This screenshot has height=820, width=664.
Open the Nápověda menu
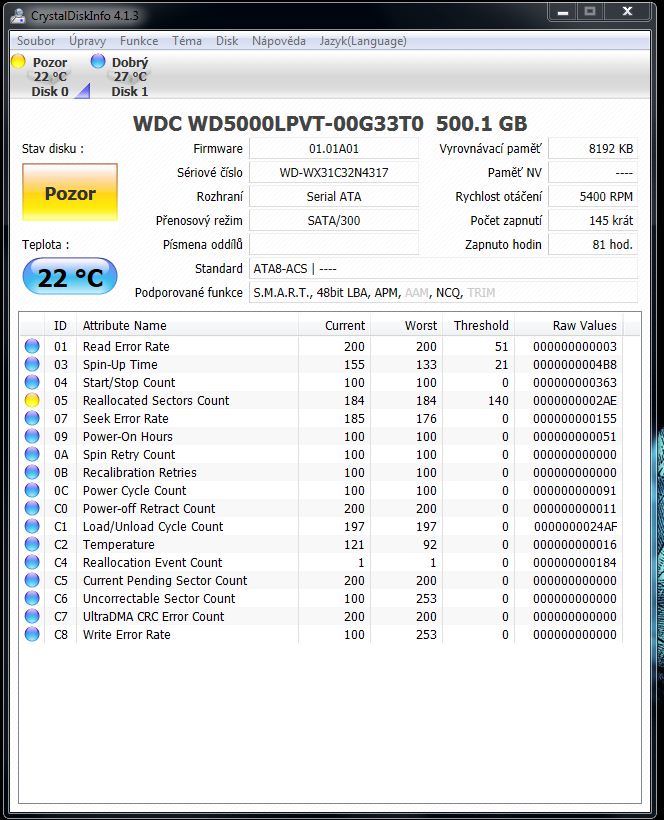click(x=279, y=41)
